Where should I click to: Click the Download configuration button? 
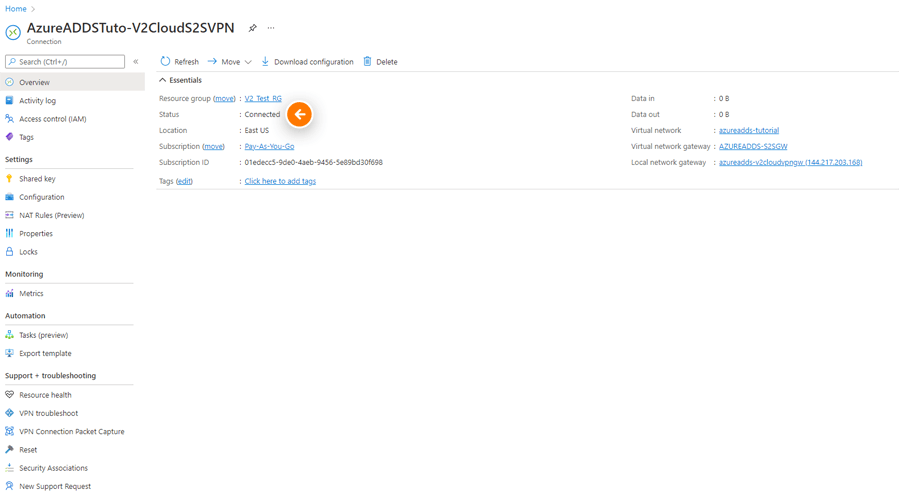click(307, 61)
